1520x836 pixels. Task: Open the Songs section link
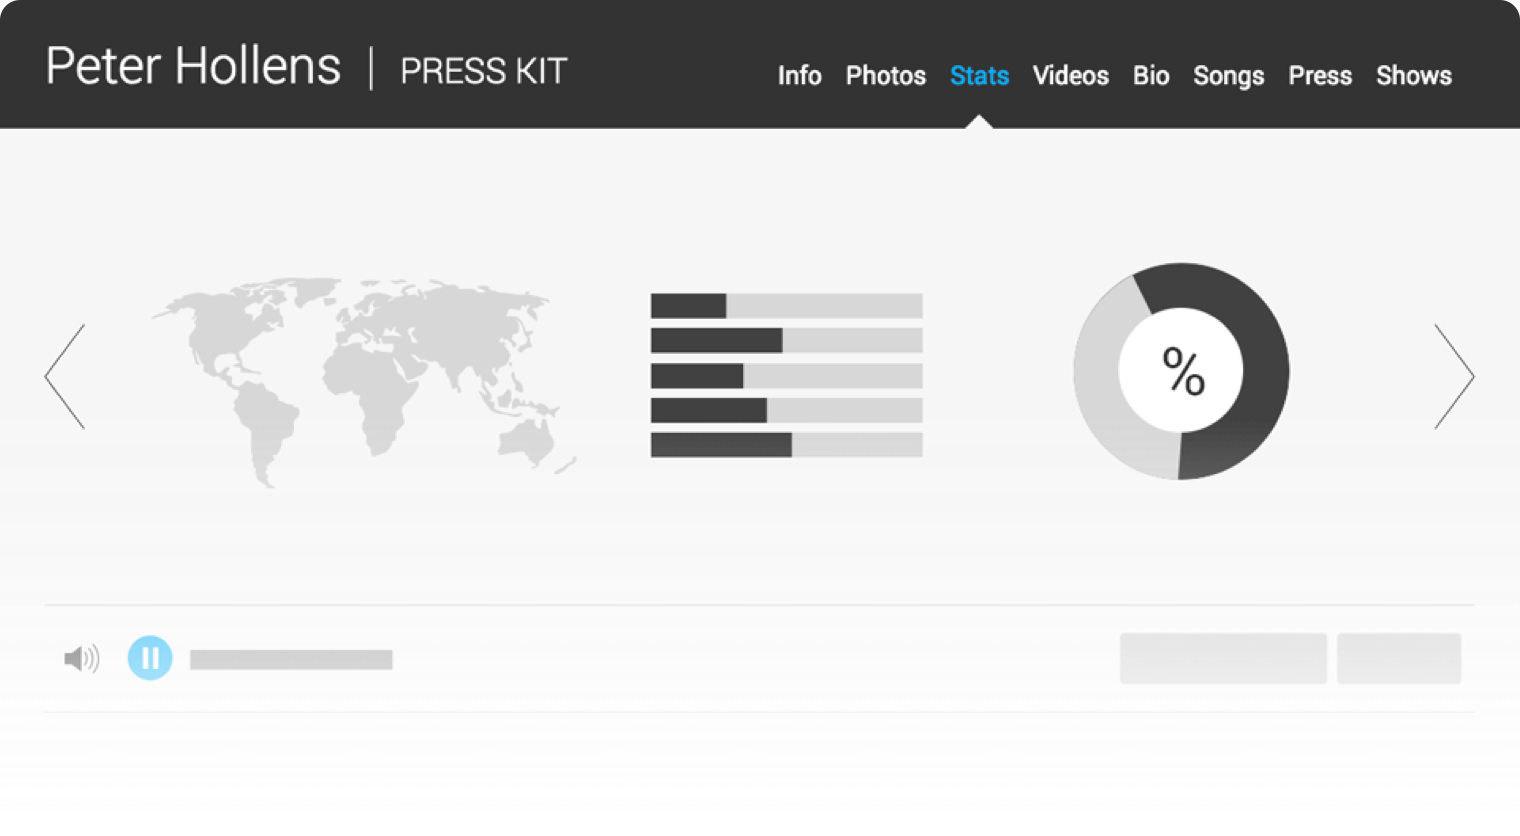(1228, 75)
